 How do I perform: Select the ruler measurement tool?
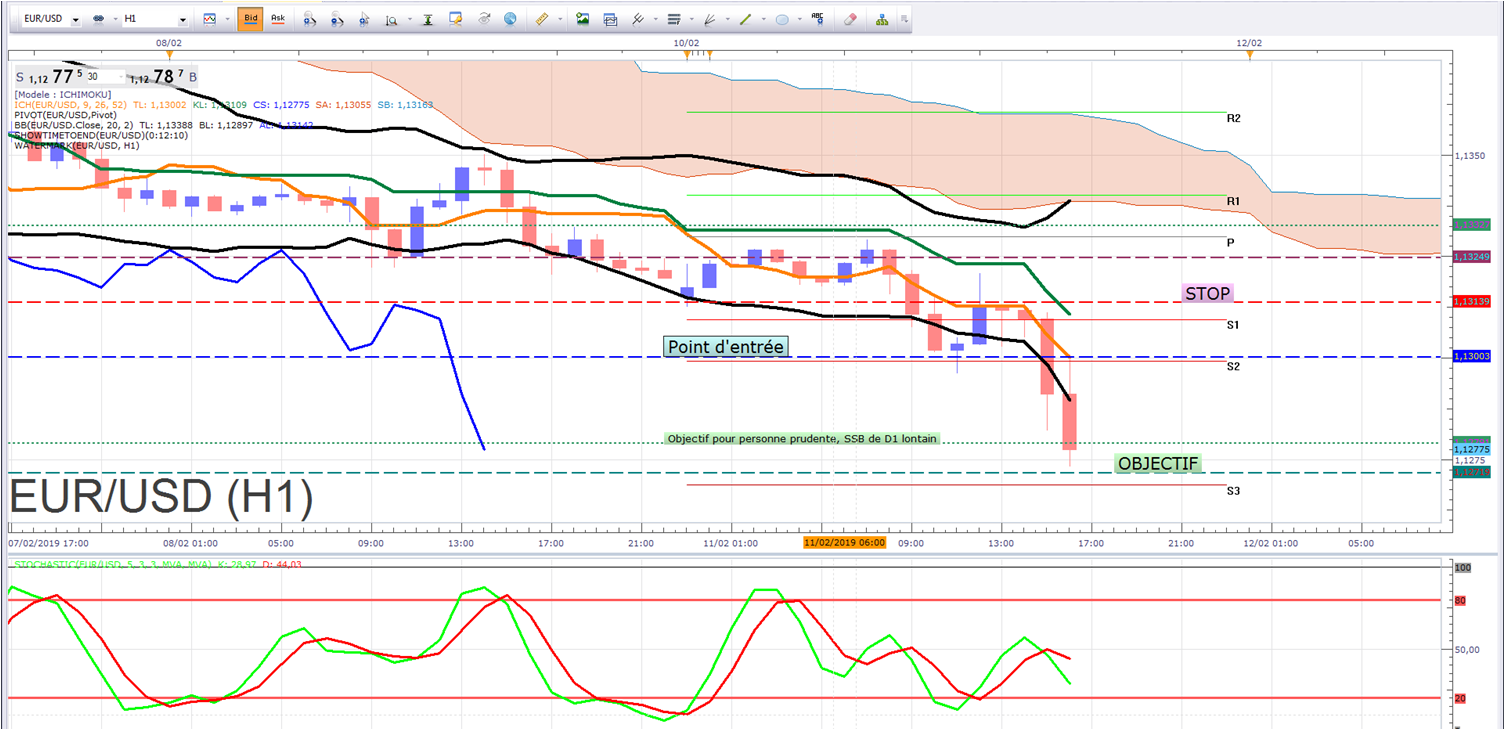542,19
